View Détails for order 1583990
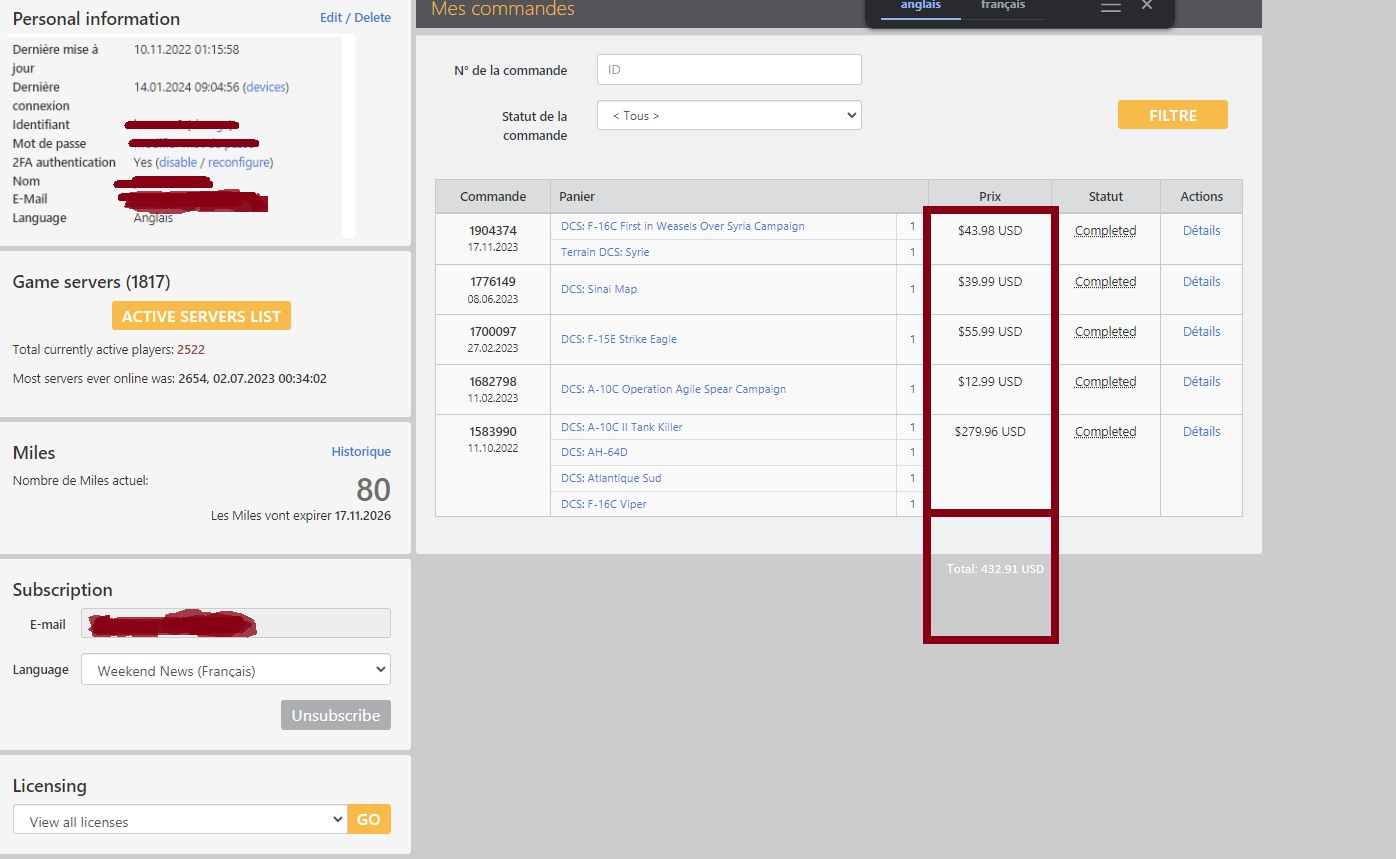This screenshot has width=1396, height=859. click(1201, 431)
